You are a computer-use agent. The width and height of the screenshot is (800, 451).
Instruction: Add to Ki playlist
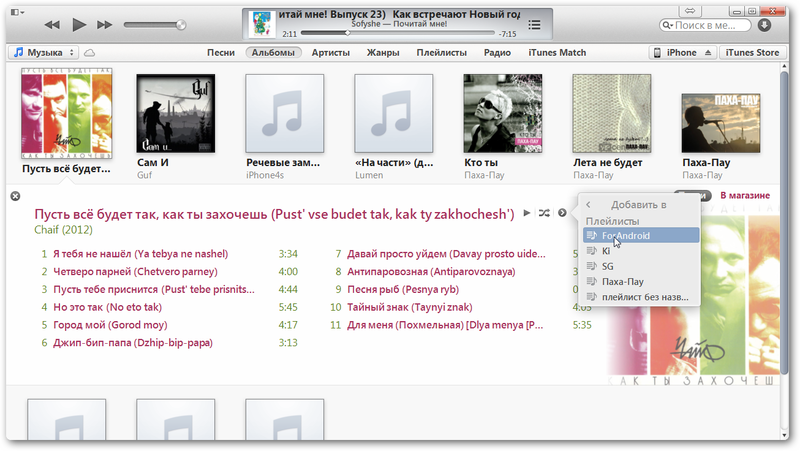(641, 250)
